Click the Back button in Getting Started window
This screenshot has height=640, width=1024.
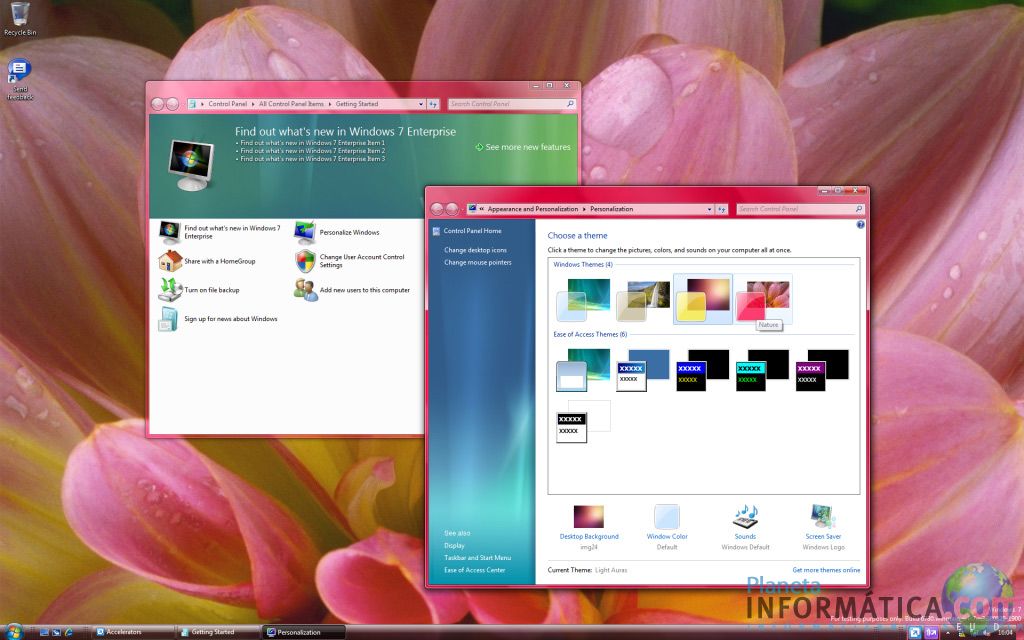tap(157, 104)
